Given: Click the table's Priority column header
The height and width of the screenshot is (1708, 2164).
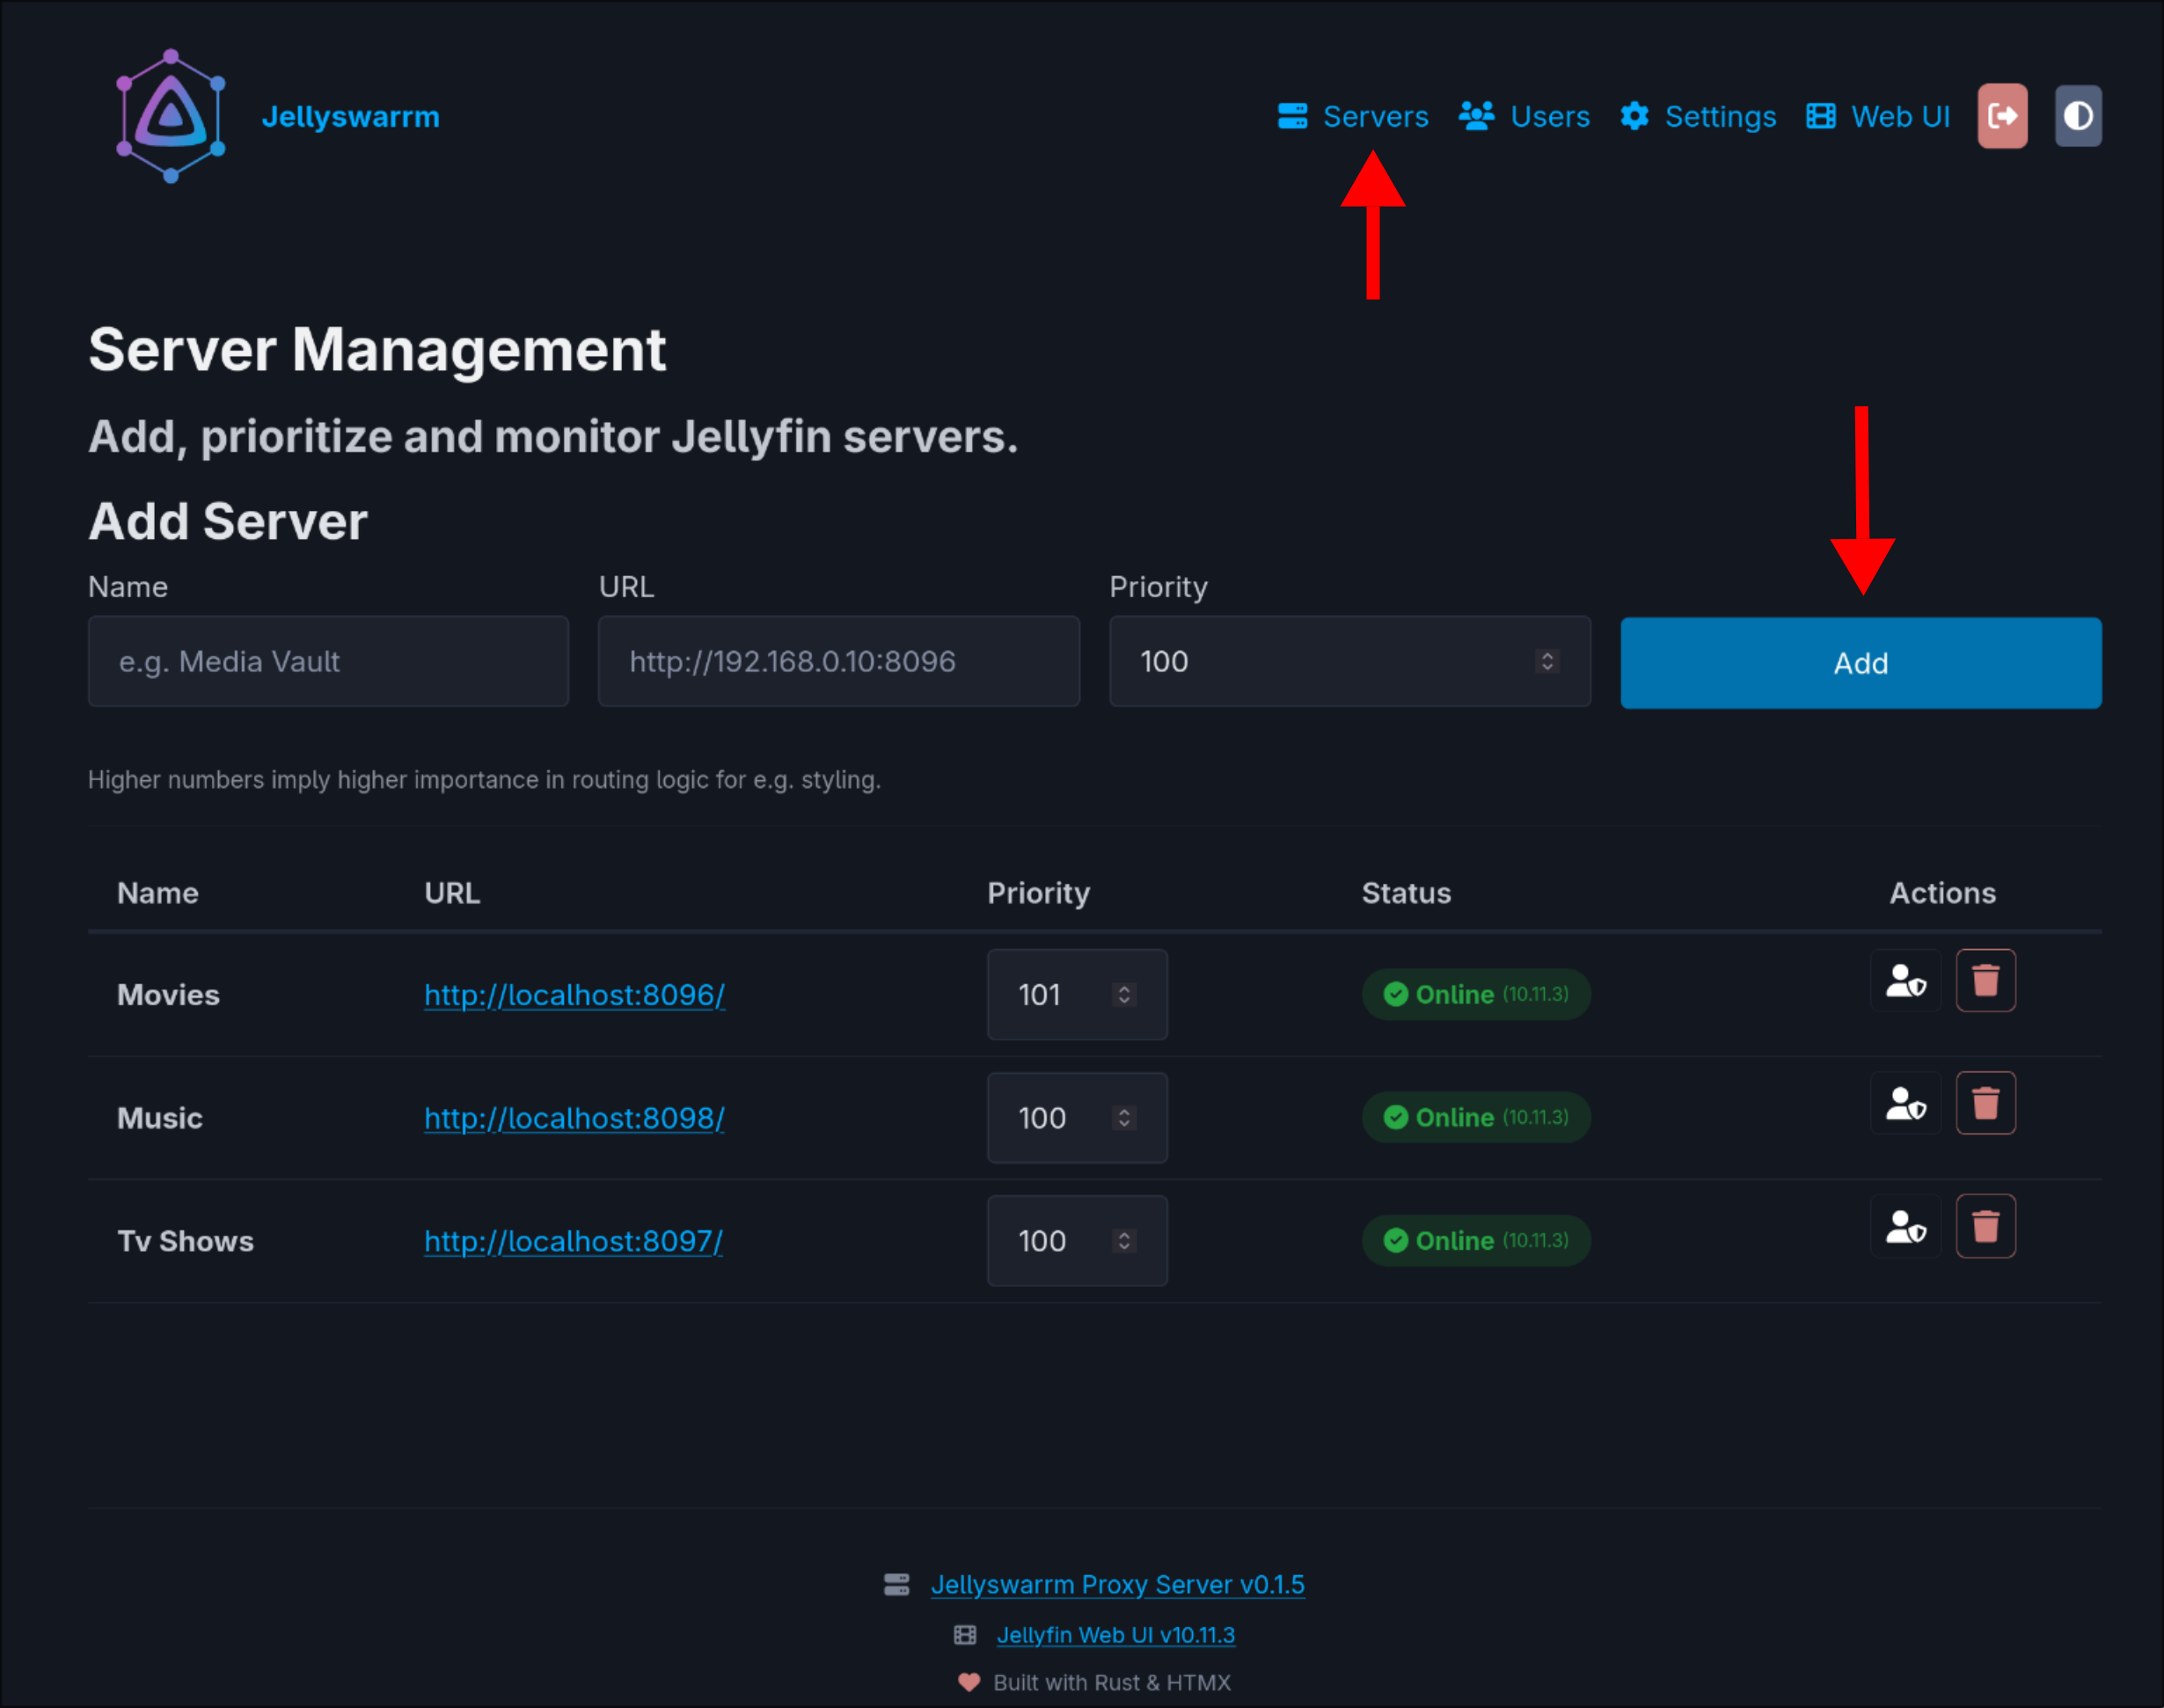Looking at the screenshot, I should (x=1038, y=893).
